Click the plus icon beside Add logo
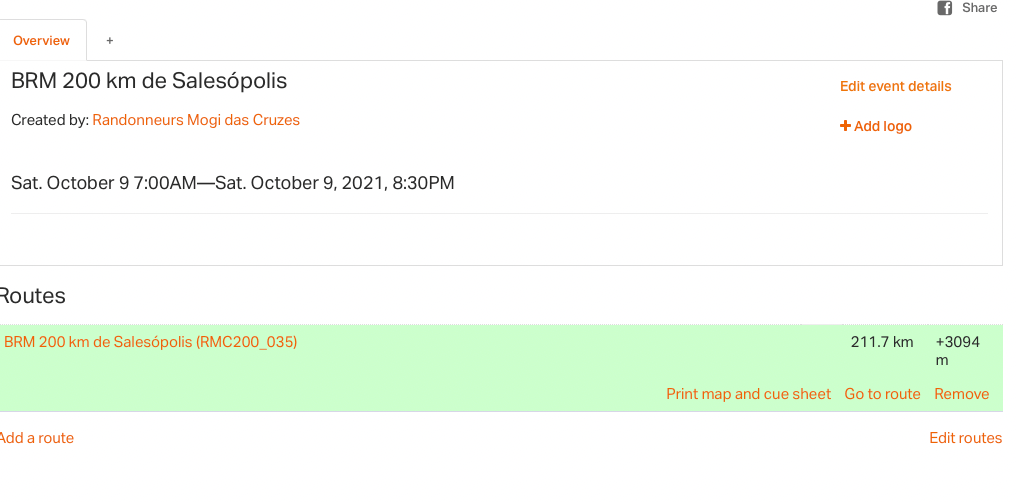 tap(845, 126)
